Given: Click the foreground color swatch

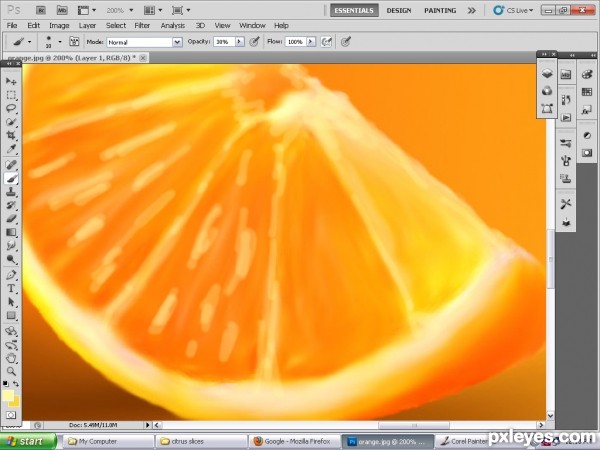Looking at the screenshot, I should tap(8, 395).
